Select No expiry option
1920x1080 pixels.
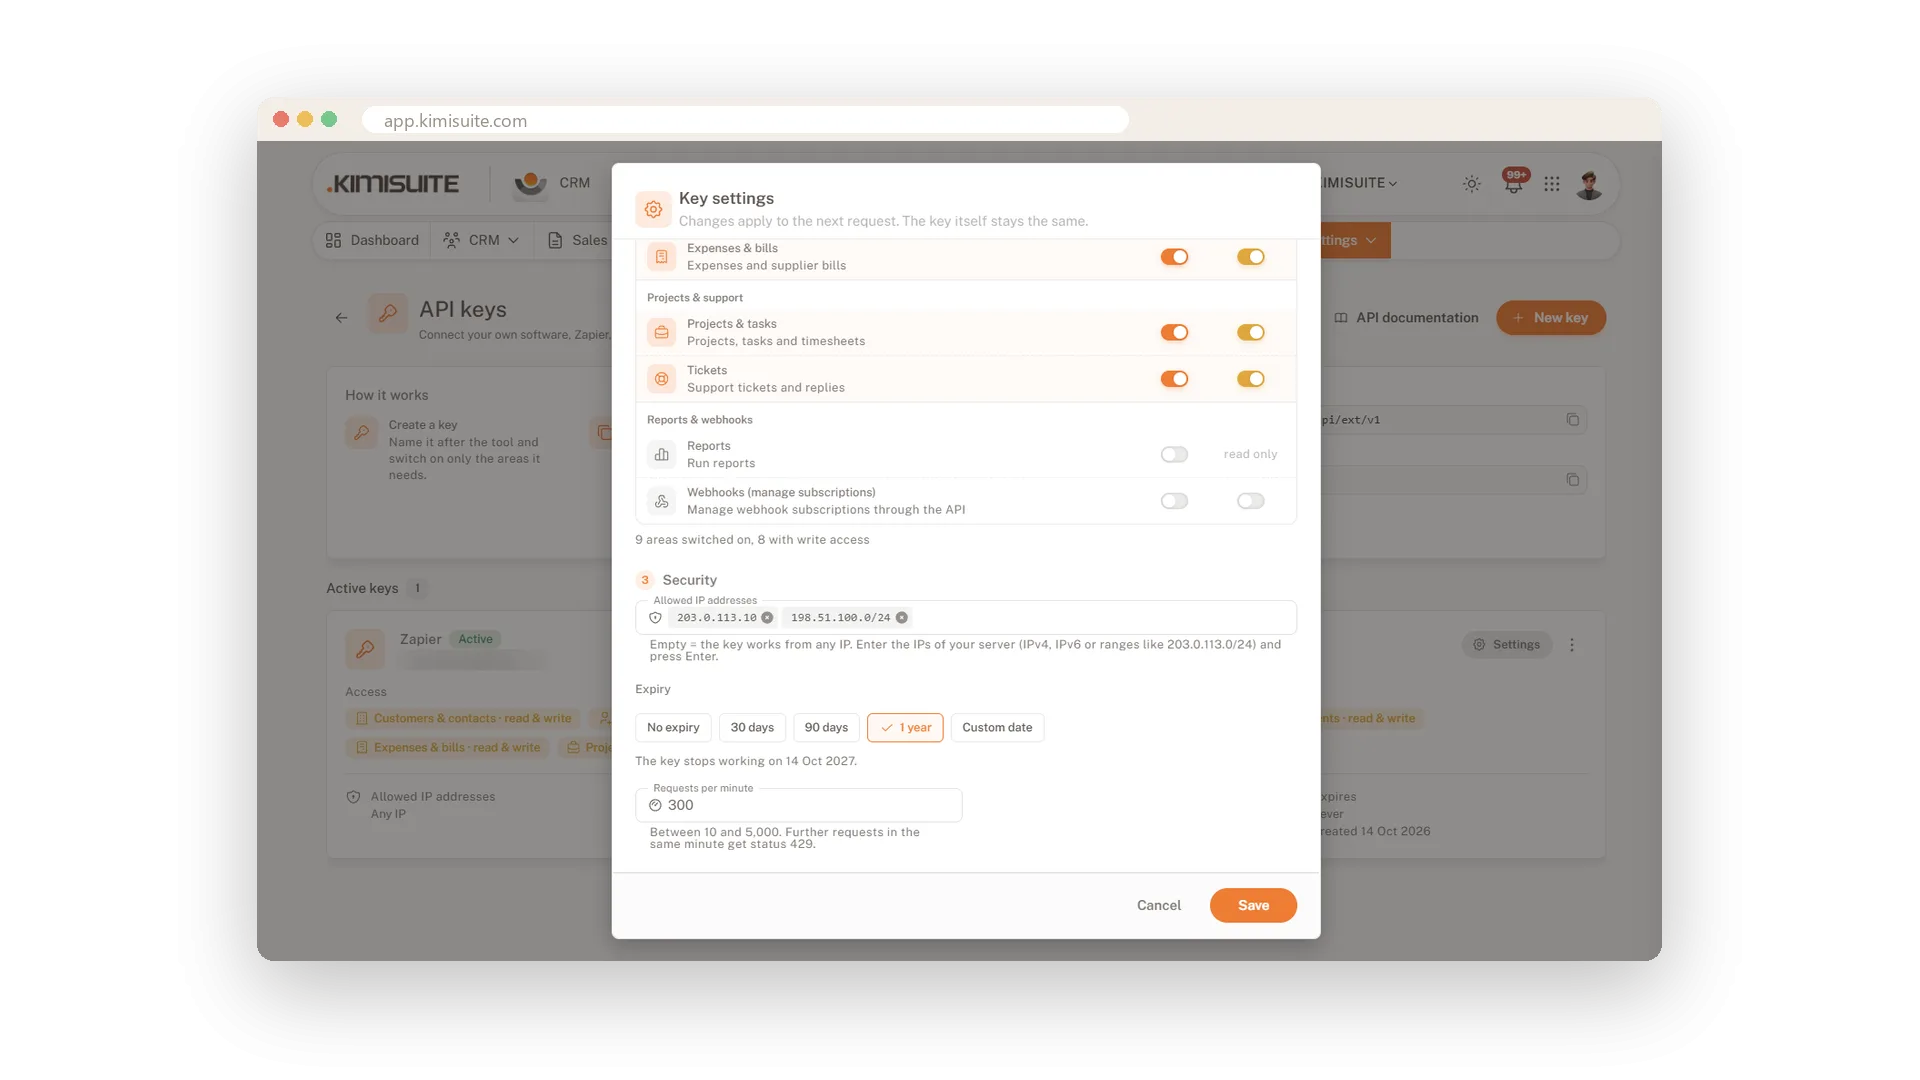pos(673,728)
